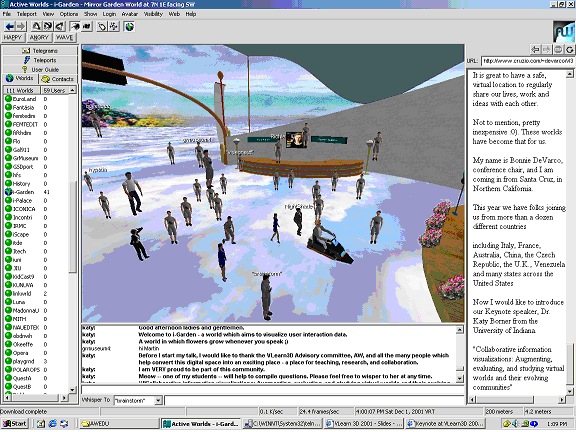Click the URL address field
Image resolution: width=576 pixels, height=432 pixels.
tap(528, 61)
